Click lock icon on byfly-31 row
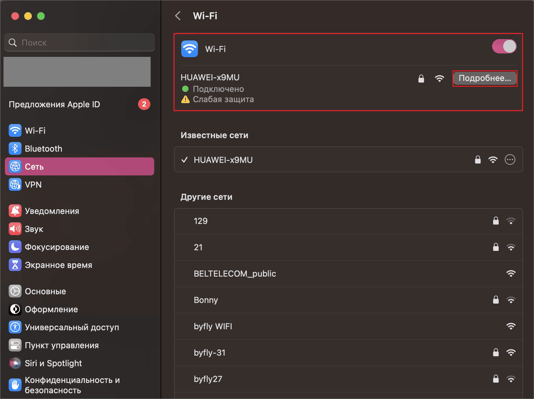 pyautogui.click(x=496, y=352)
